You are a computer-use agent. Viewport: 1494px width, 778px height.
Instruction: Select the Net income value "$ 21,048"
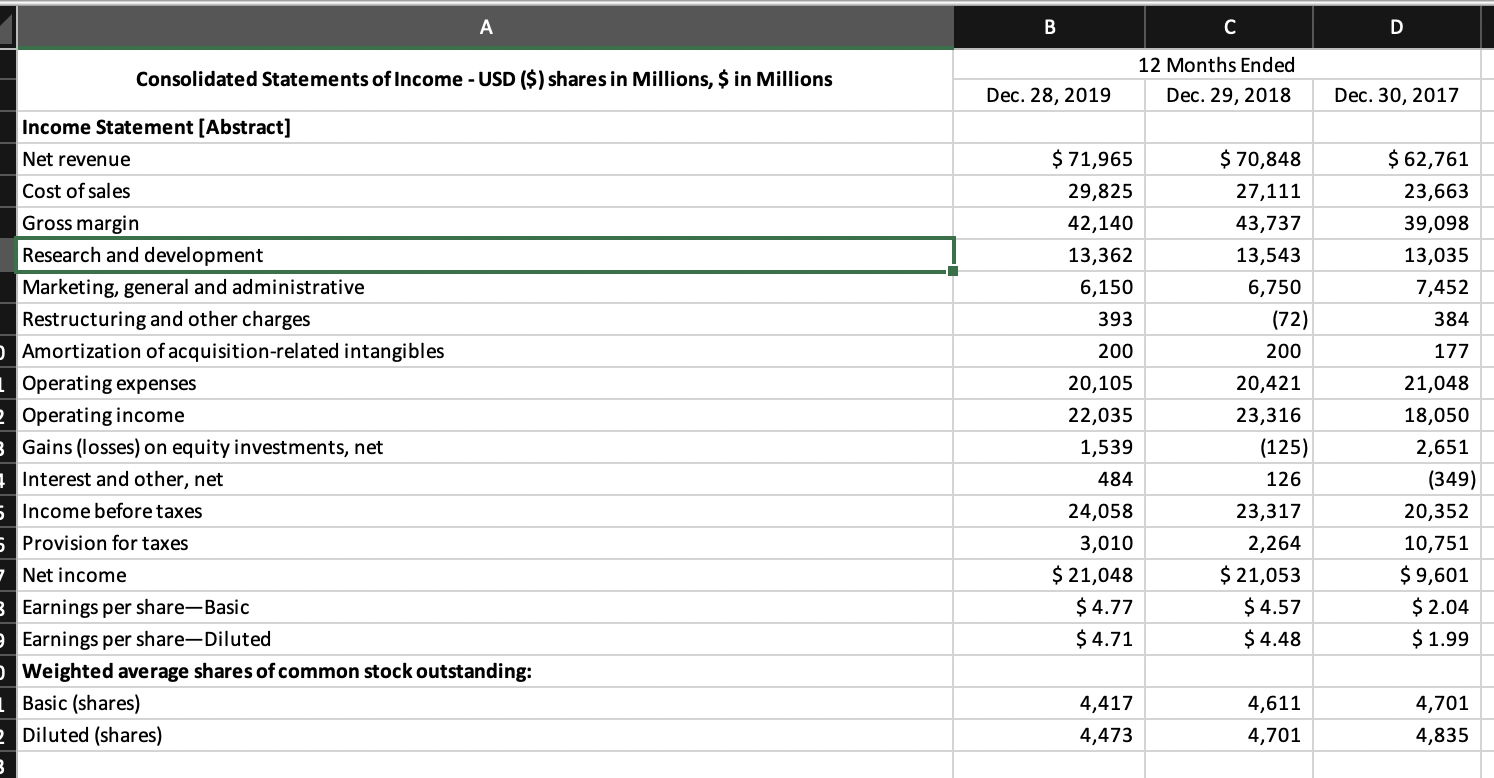click(1048, 575)
